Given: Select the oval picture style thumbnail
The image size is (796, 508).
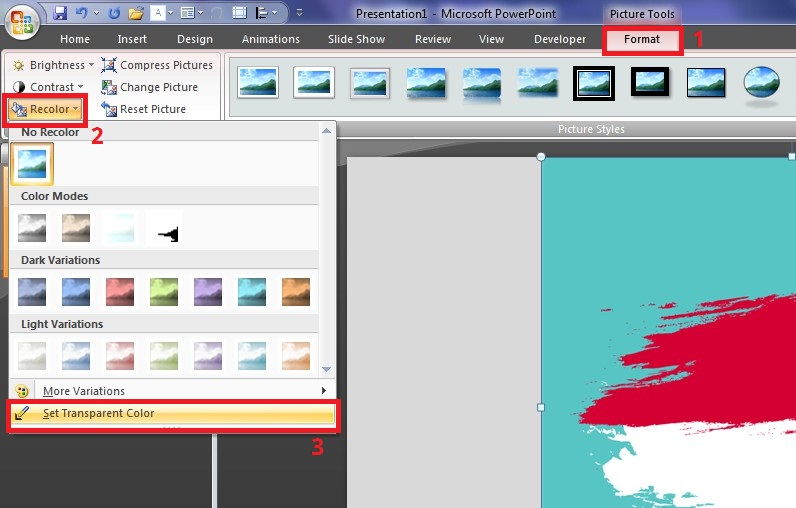Looking at the screenshot, I should click(x=762, y=84).
